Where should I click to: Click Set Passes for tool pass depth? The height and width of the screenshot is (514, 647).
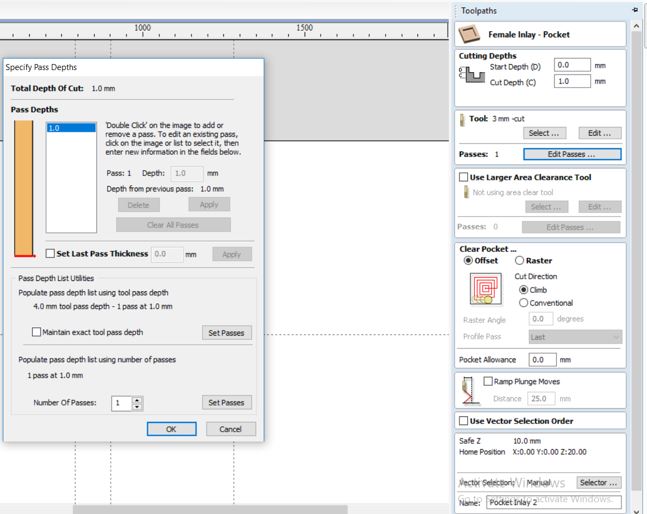227,332
